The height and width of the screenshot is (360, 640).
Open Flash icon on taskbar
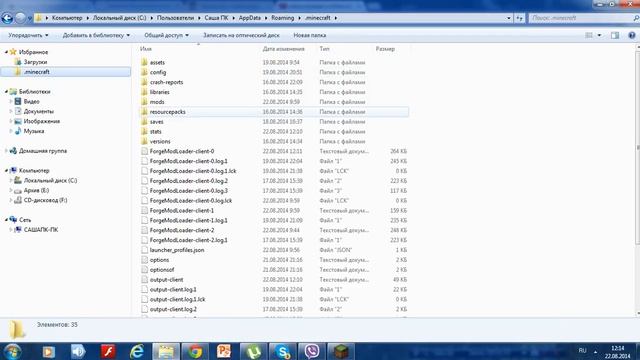[108, 351]
